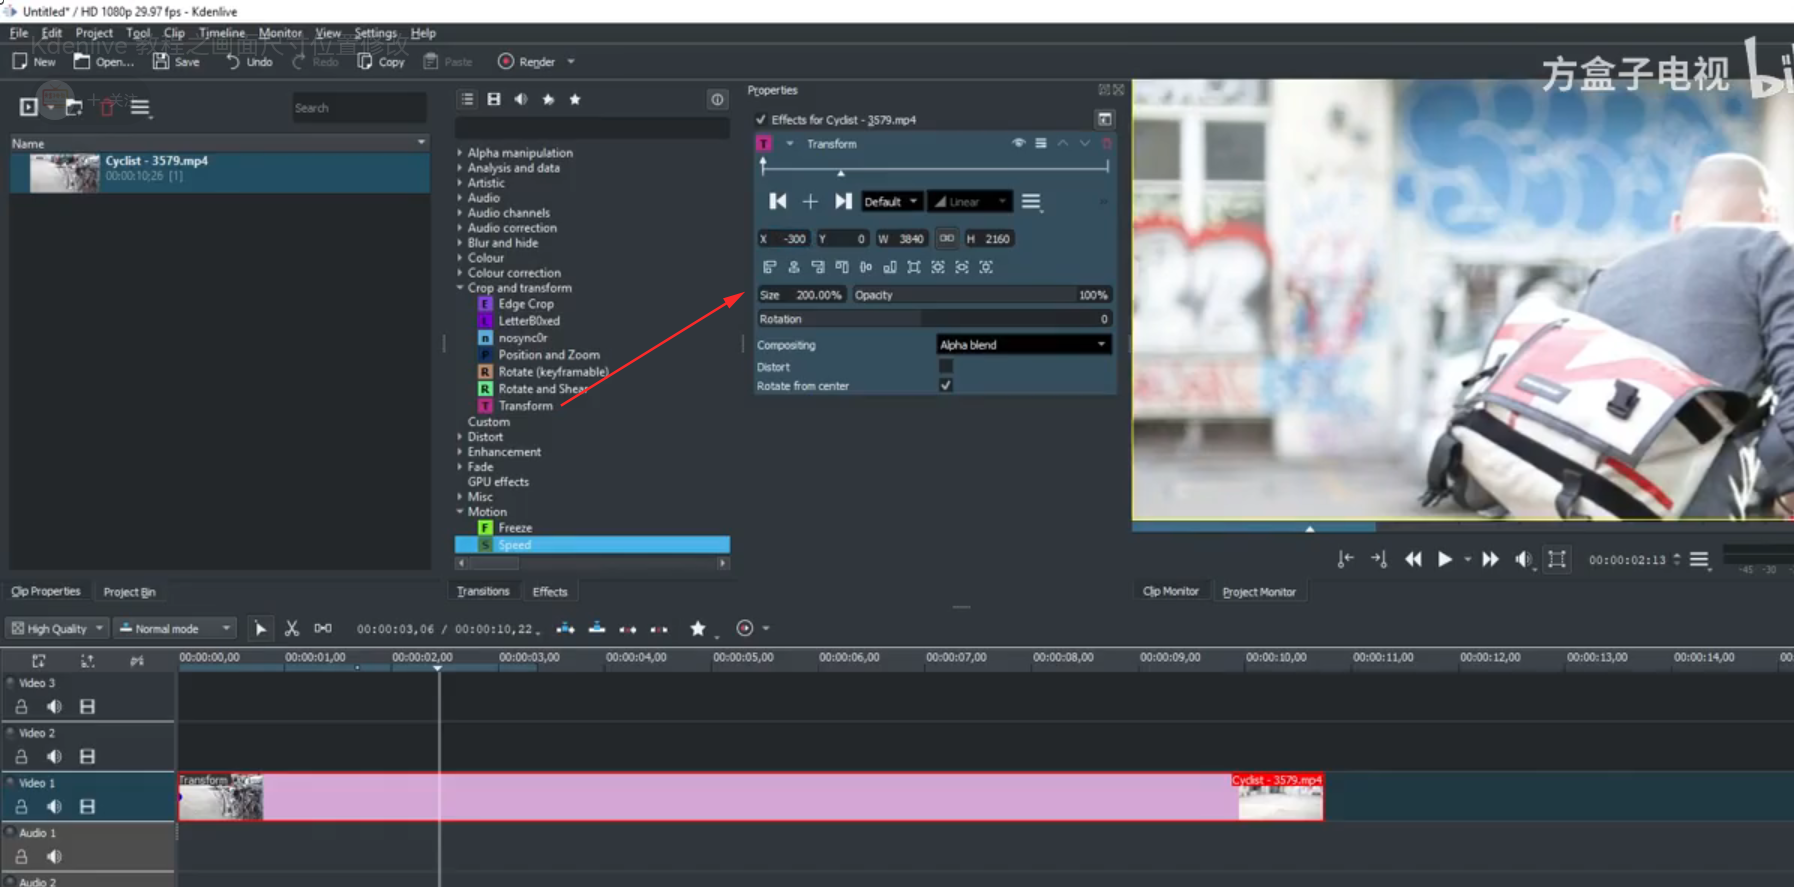Rewind the project monitor playback
The image size is (1794, 887).
[1413, 559]
